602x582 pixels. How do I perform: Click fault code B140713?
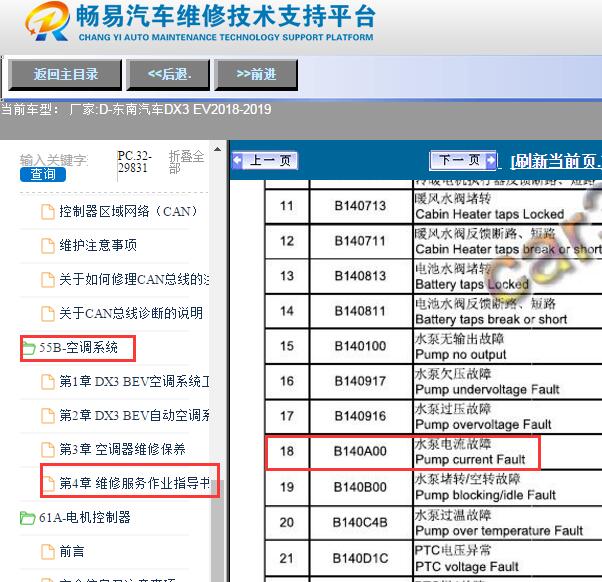360,206
